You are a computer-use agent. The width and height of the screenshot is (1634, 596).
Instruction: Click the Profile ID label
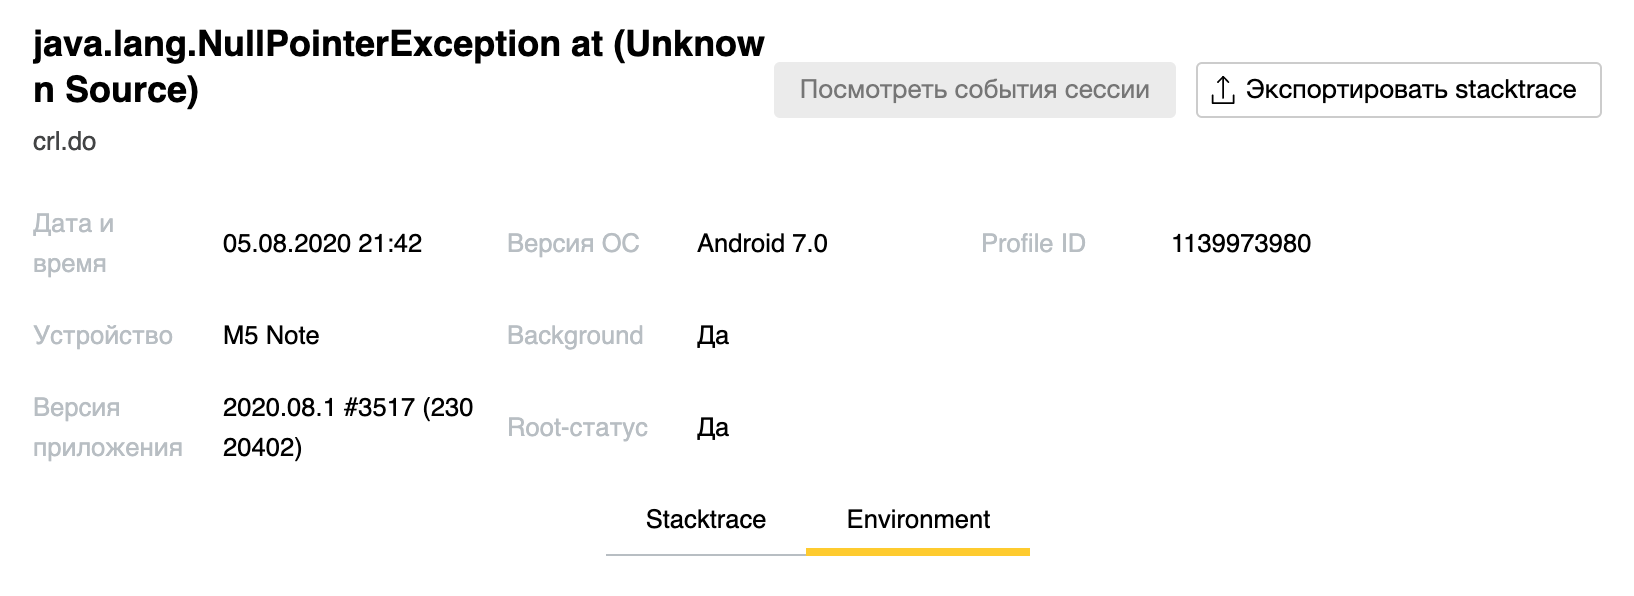[x=1033, y=244]
